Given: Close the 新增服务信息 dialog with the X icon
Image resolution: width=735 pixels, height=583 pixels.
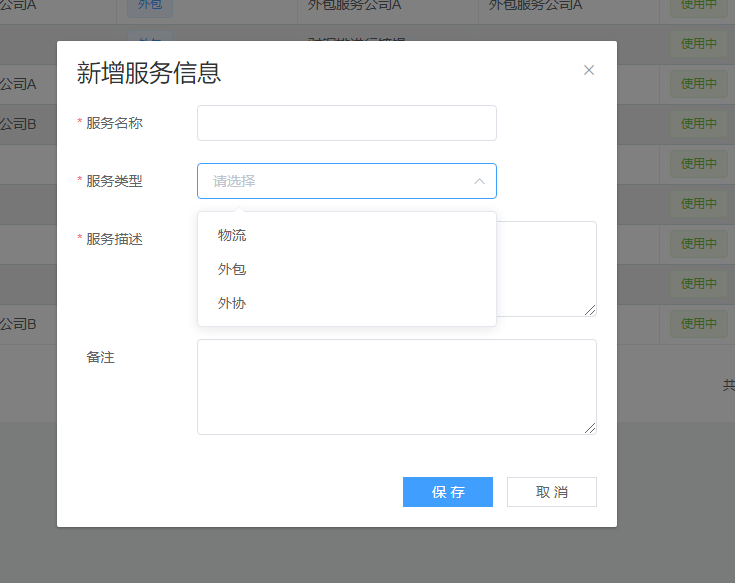Looking at the screenshot, I should (589, 70).
